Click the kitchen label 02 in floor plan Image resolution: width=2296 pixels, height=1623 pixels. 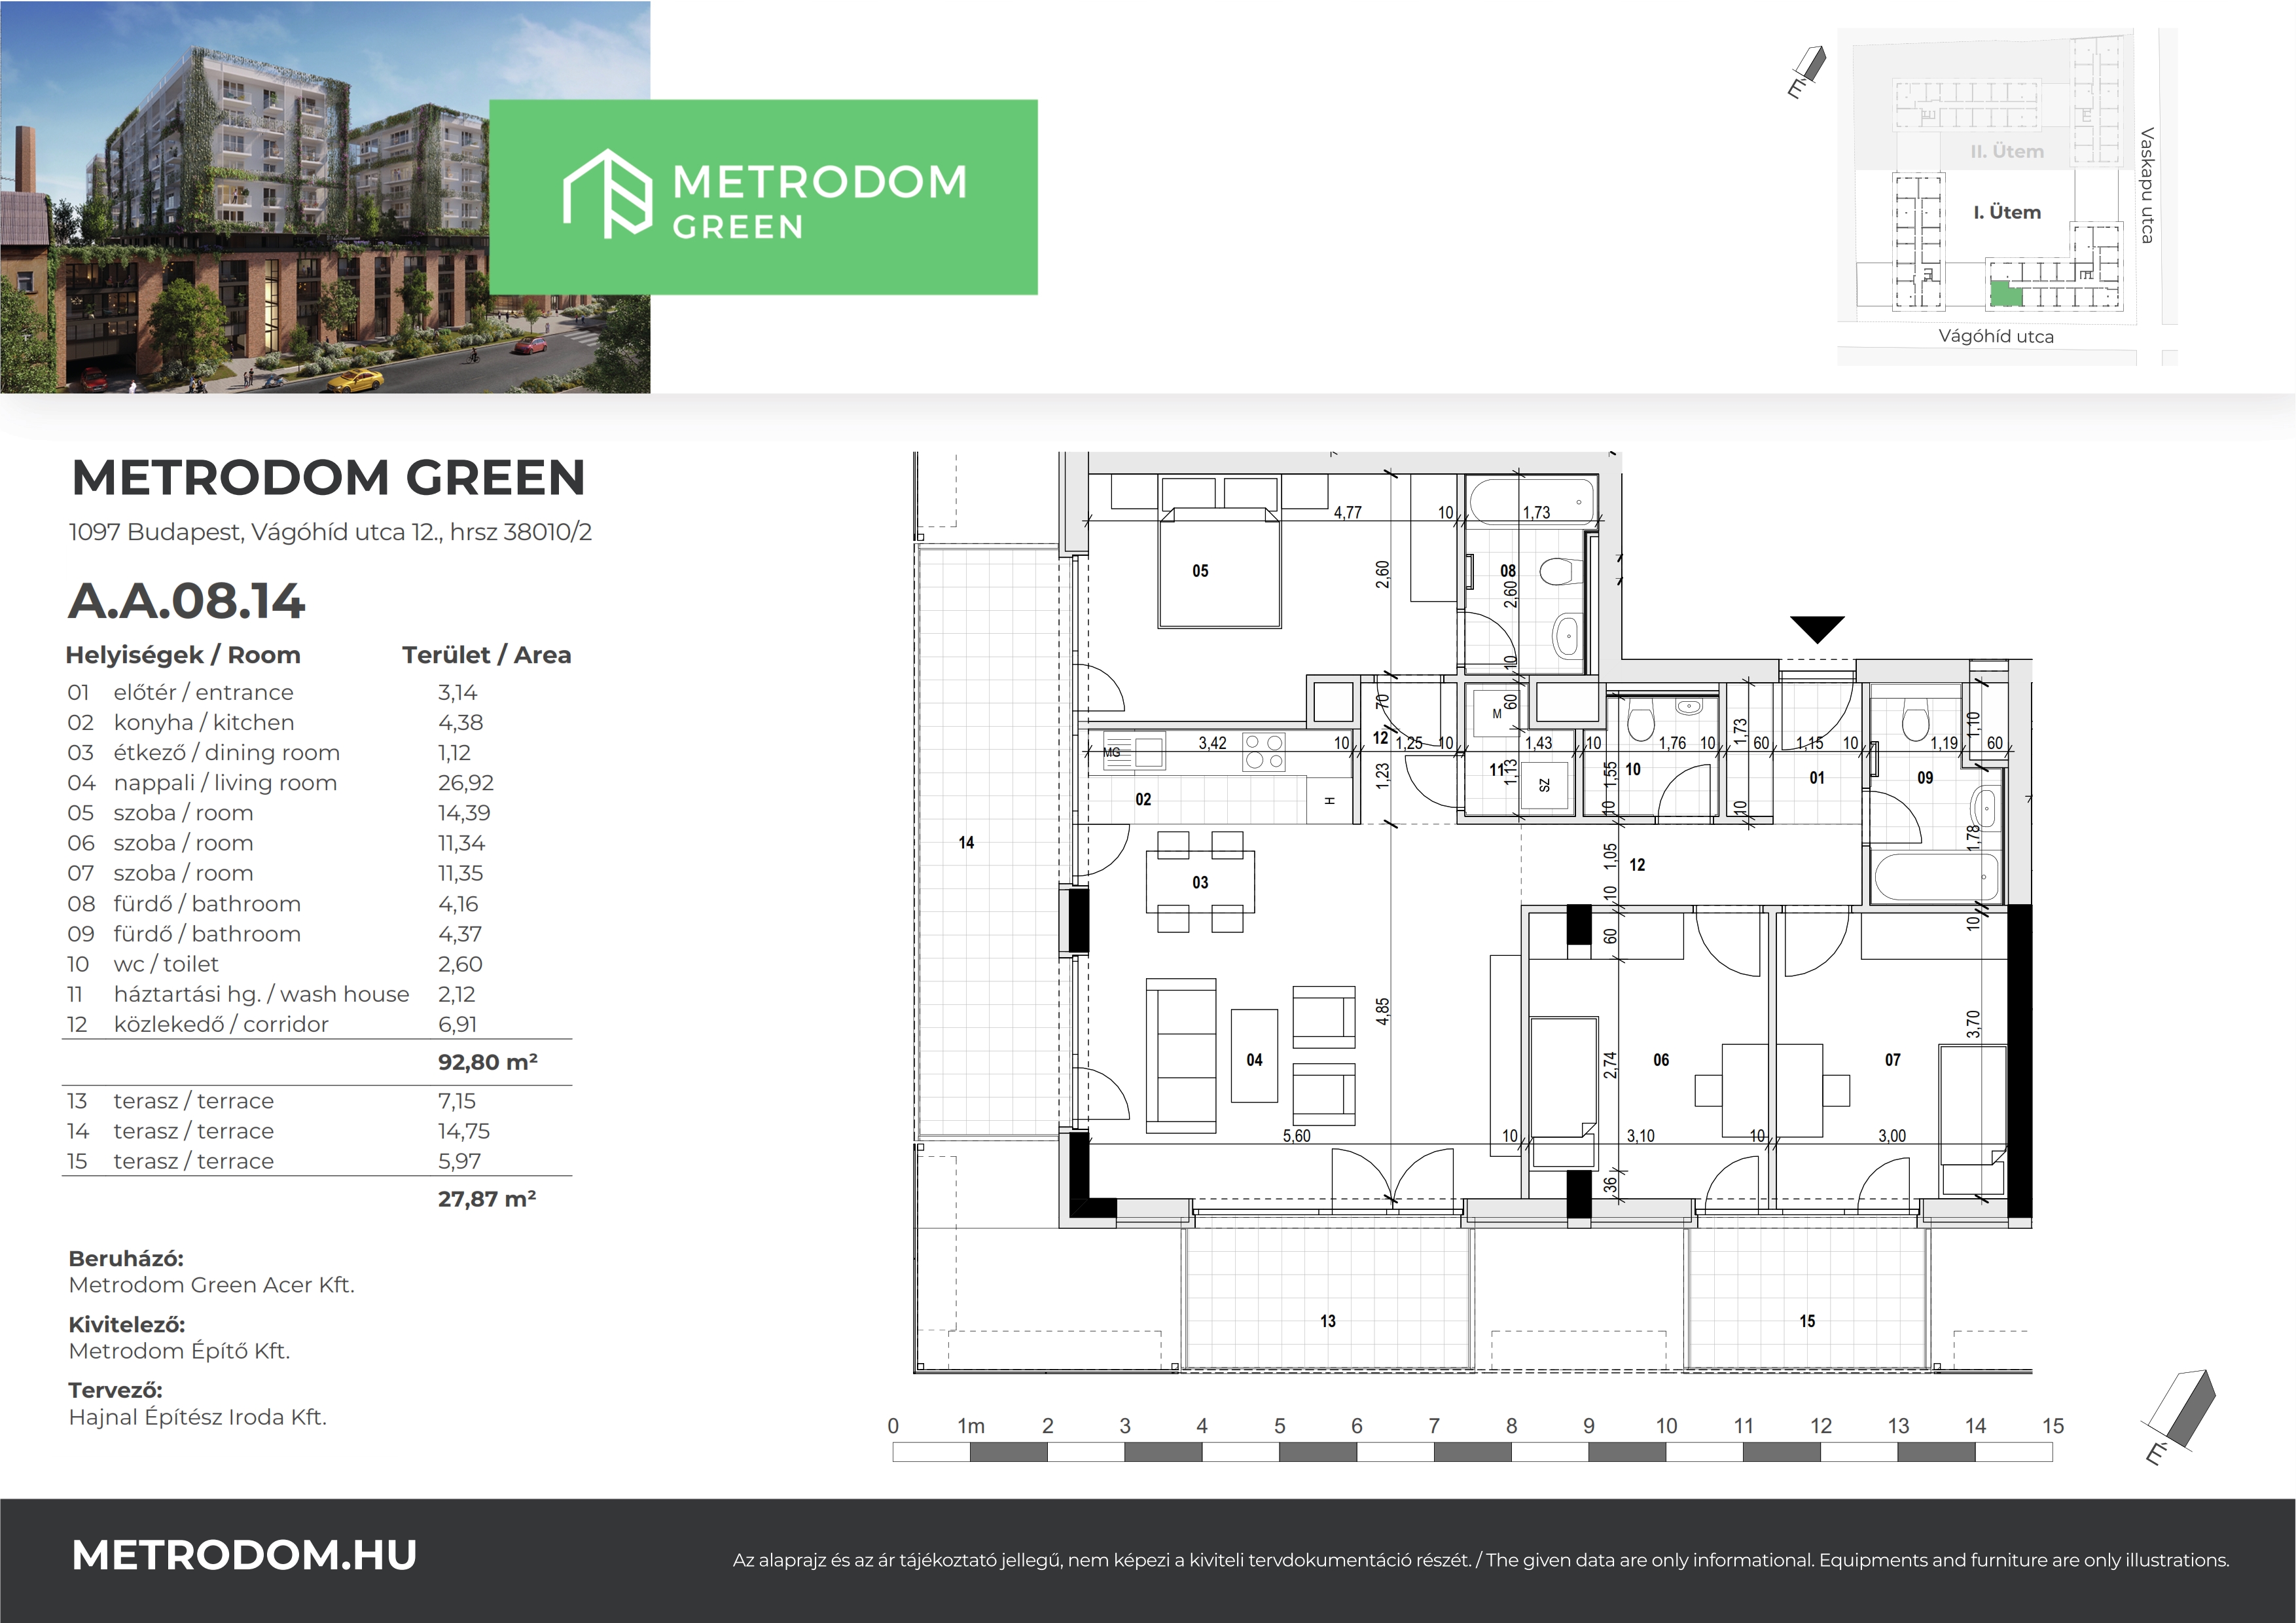(x=1143, y=800)
